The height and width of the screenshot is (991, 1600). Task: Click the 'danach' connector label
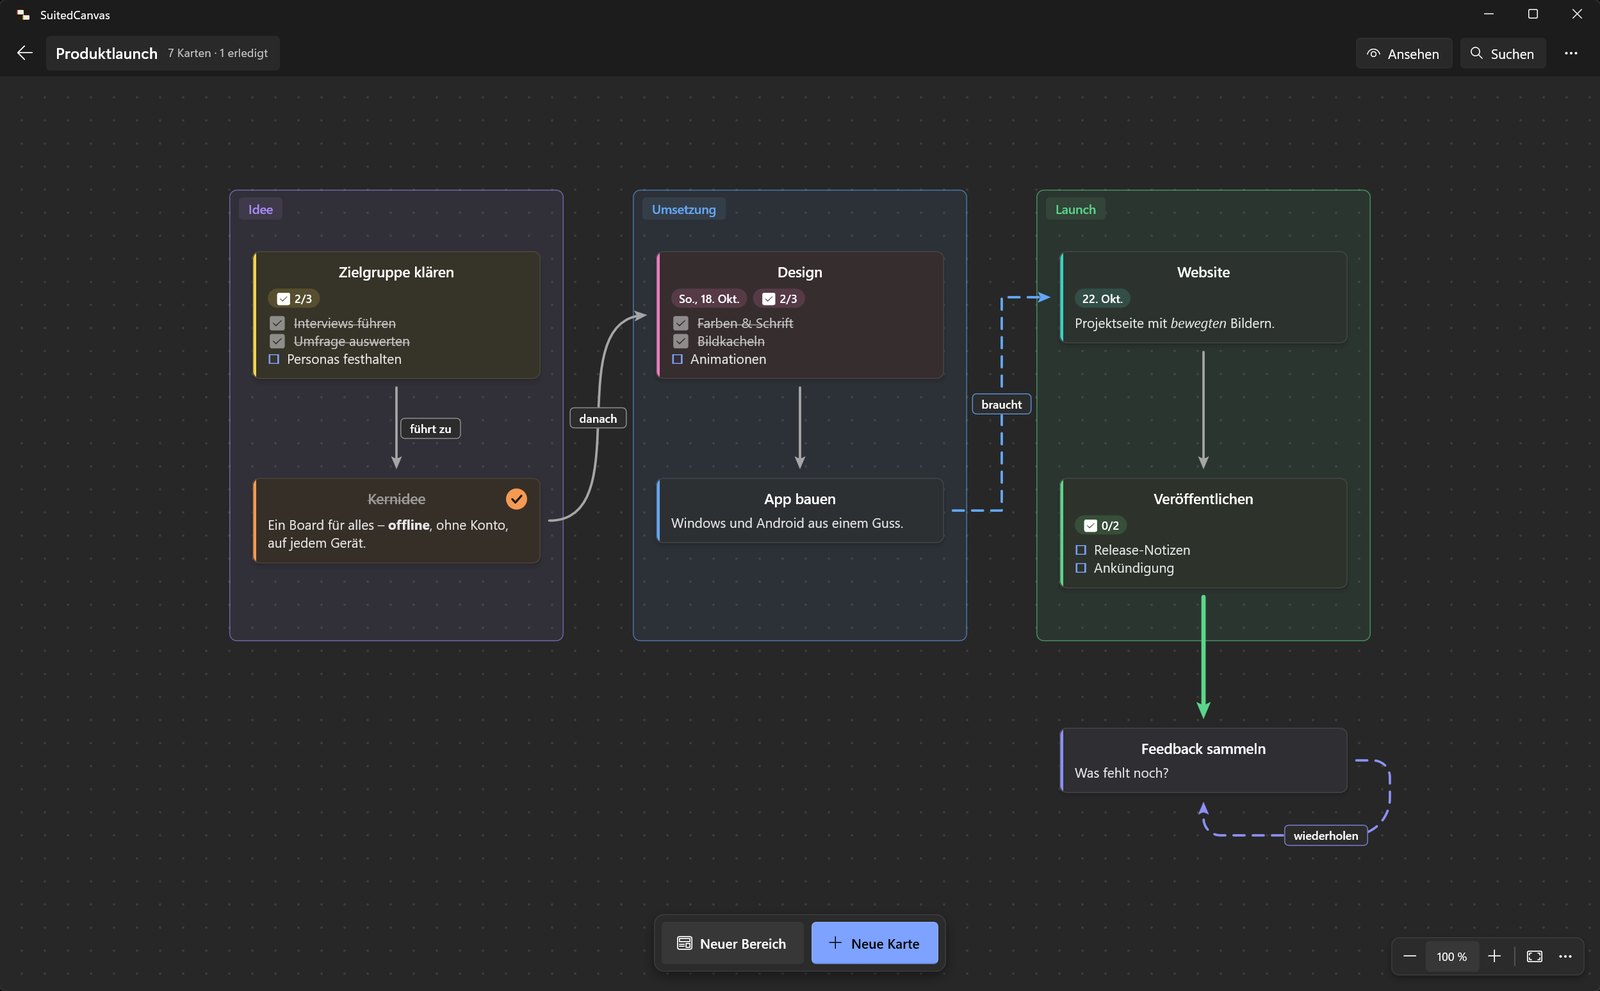pos(598,418)
